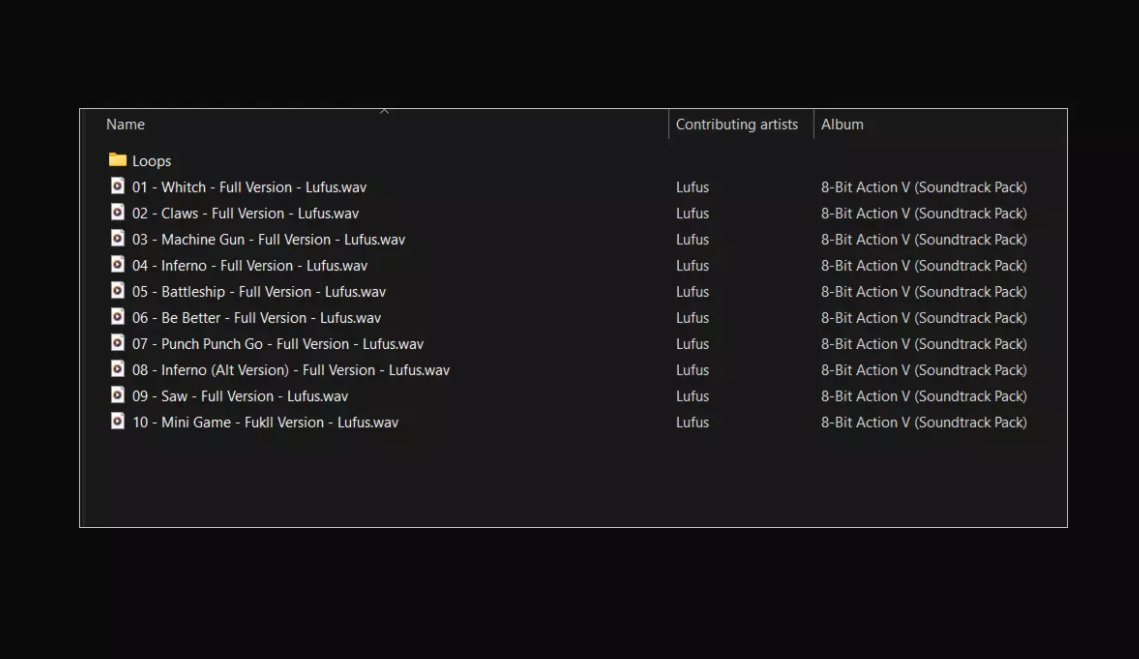Click Lufus artist in 05 - Battleship row
This screenshot has width=1139, height=659.
(692, 291)
